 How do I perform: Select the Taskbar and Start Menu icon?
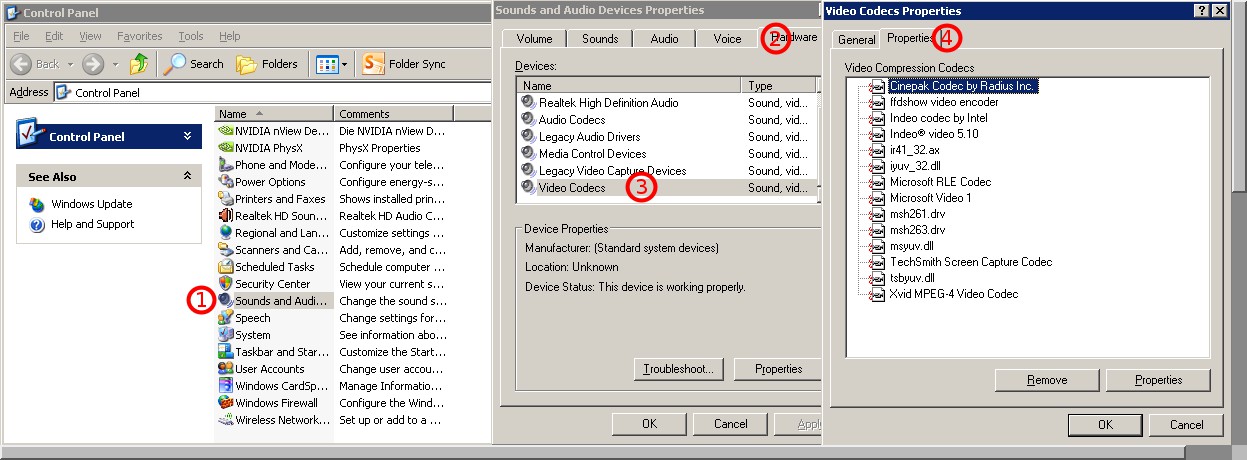[x=226, y=352]
